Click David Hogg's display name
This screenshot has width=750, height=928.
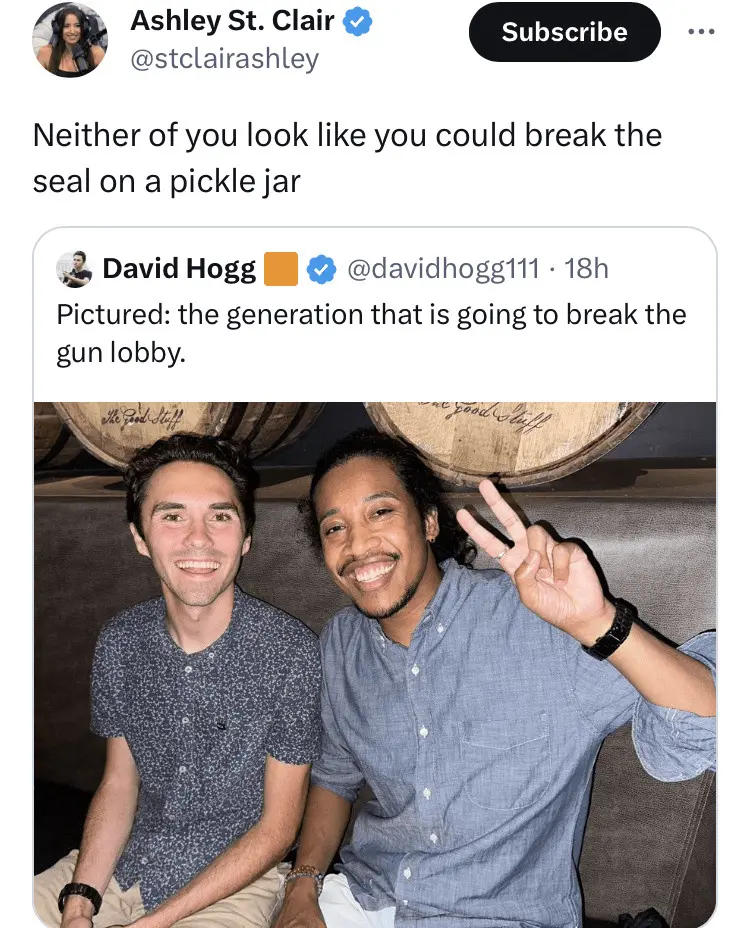[178, 267]
